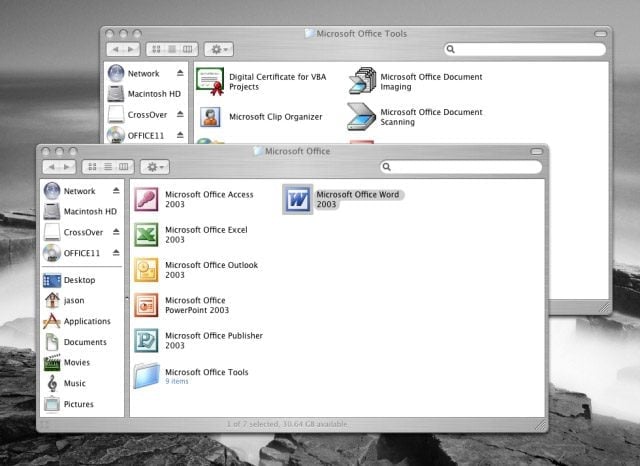Open Movies in the sidebar
The width and height of the screenshot is (640, 466).
tap(67, 362)
